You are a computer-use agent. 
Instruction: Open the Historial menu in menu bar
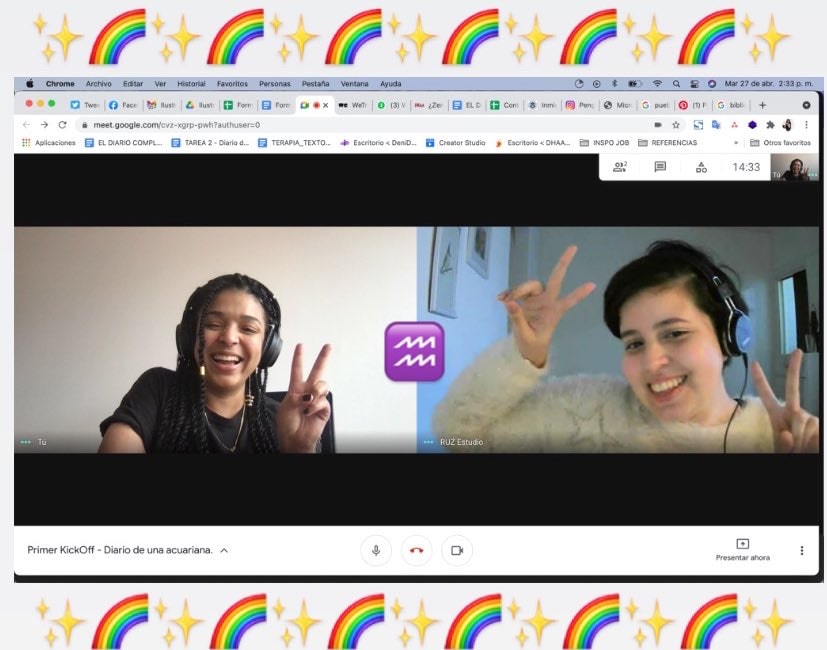coord(191,84)
